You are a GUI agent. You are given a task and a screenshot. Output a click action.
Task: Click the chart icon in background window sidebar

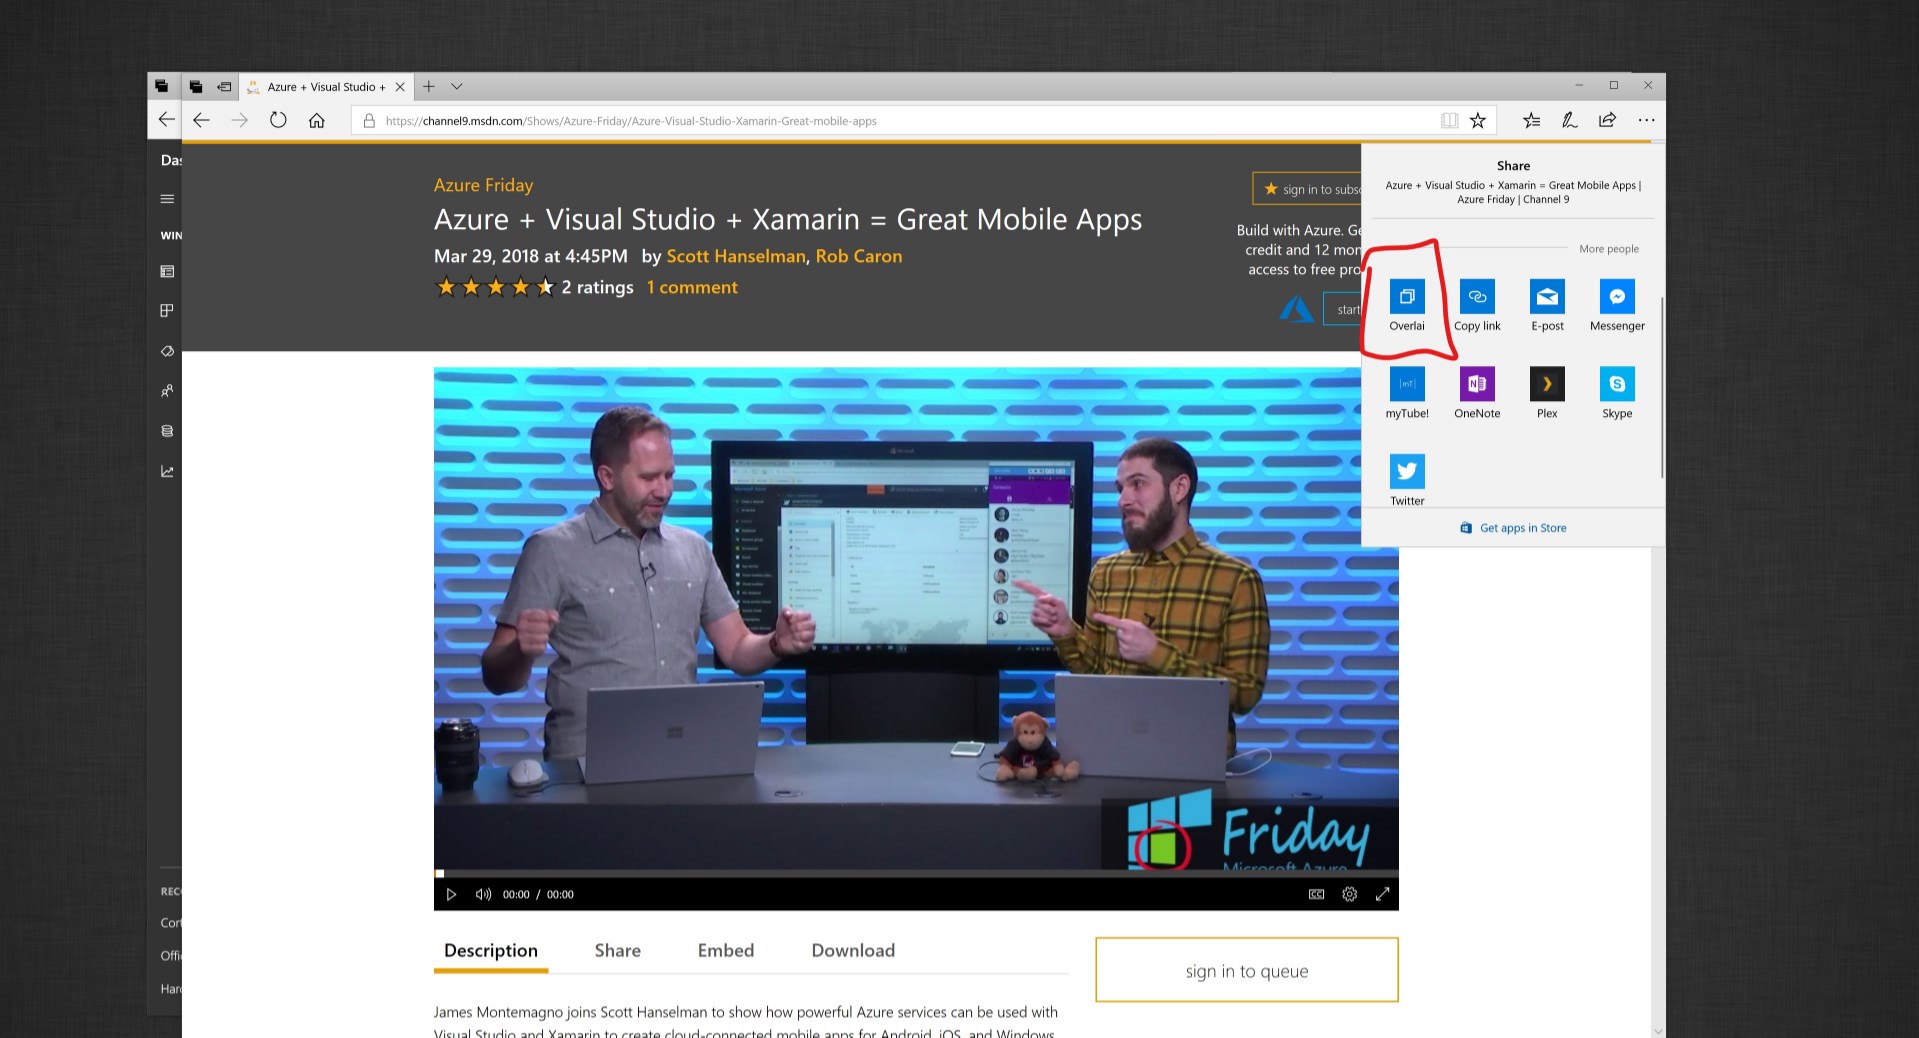[167, 471]
